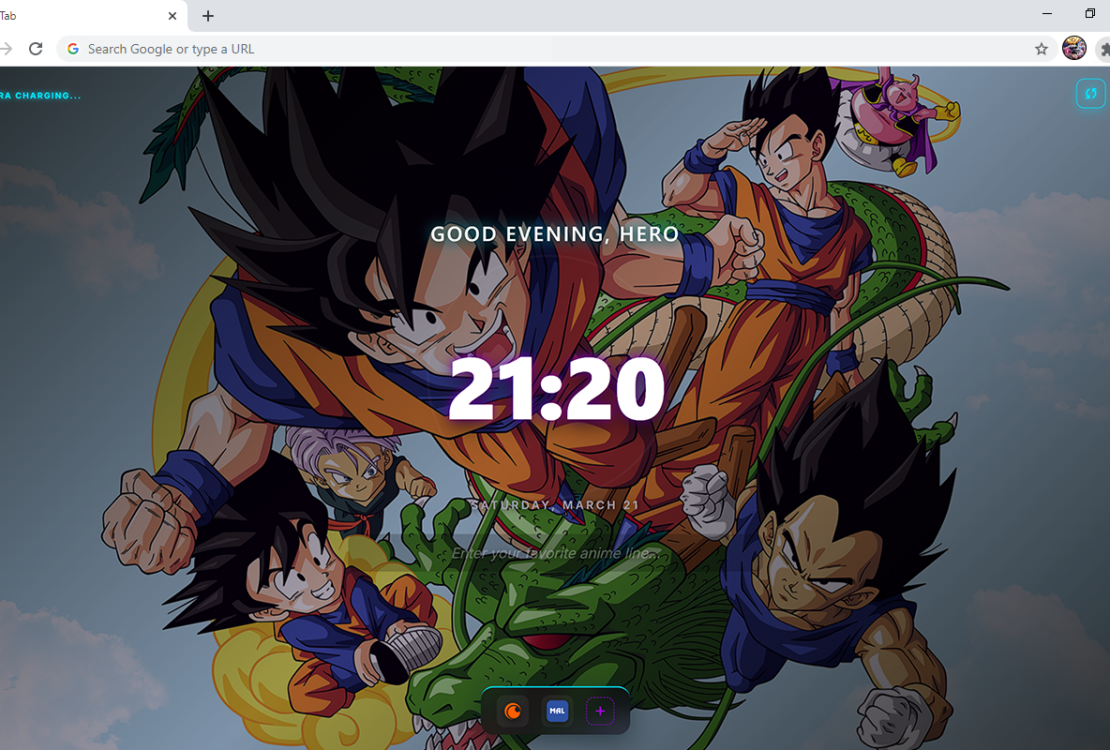Close the current browser tab

[x=172, y=16]
